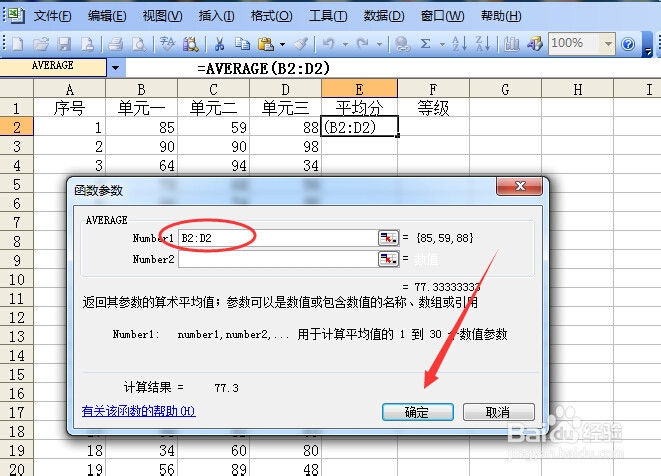This screenshot has height=476, width=661.
Task: Click the empty Number2 input field
Action: (x=278, y=259)
